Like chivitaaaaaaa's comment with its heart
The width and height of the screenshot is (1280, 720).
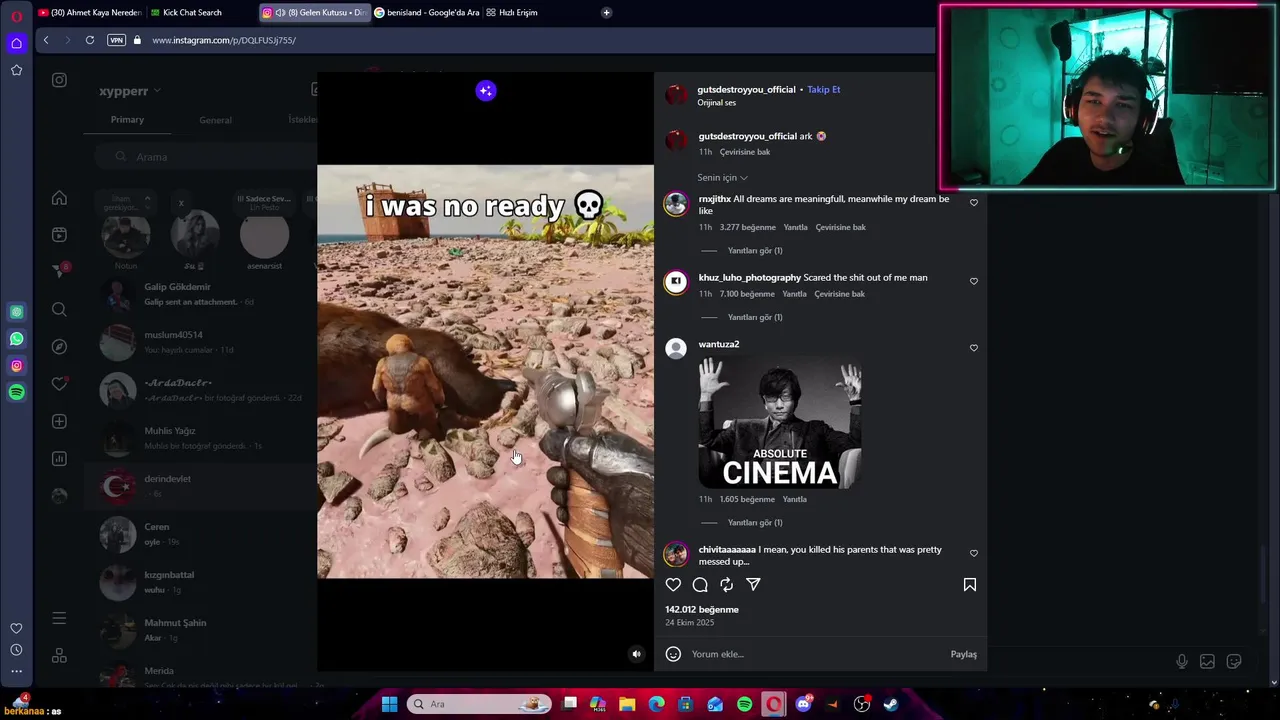974,553
